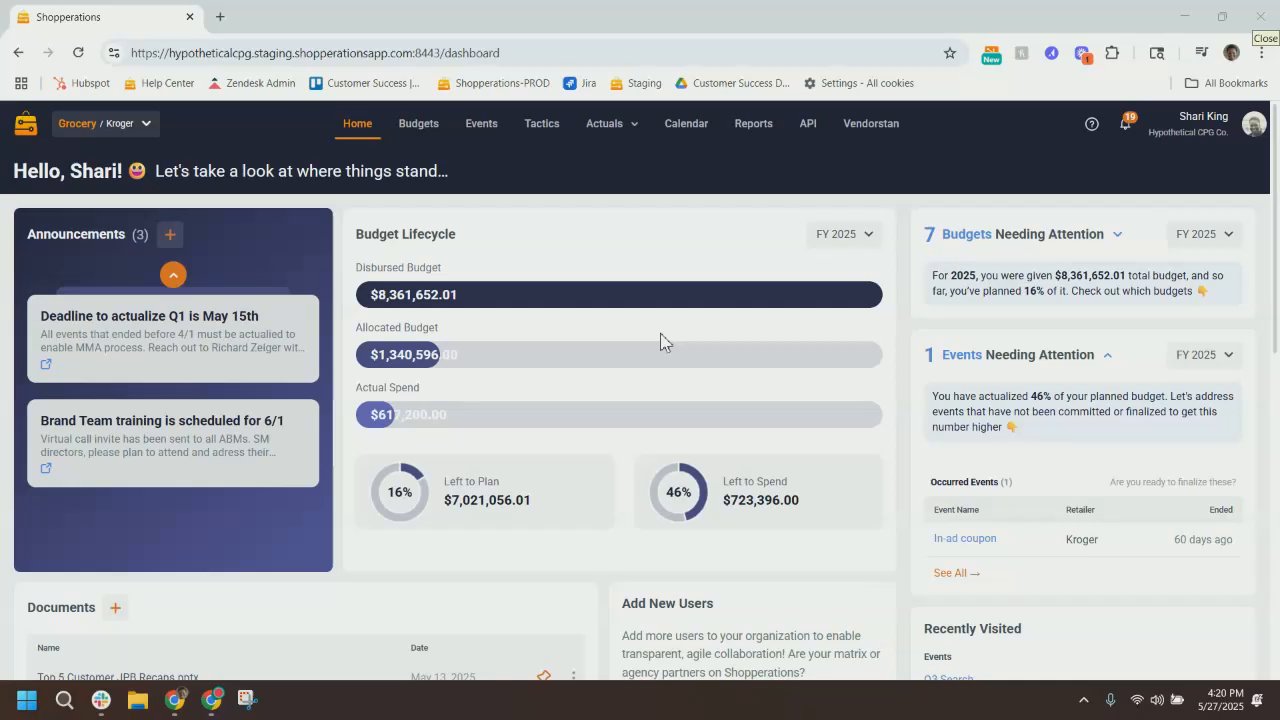Open the Calendar tab
The image size is (1280, 720).
(686, 124)
